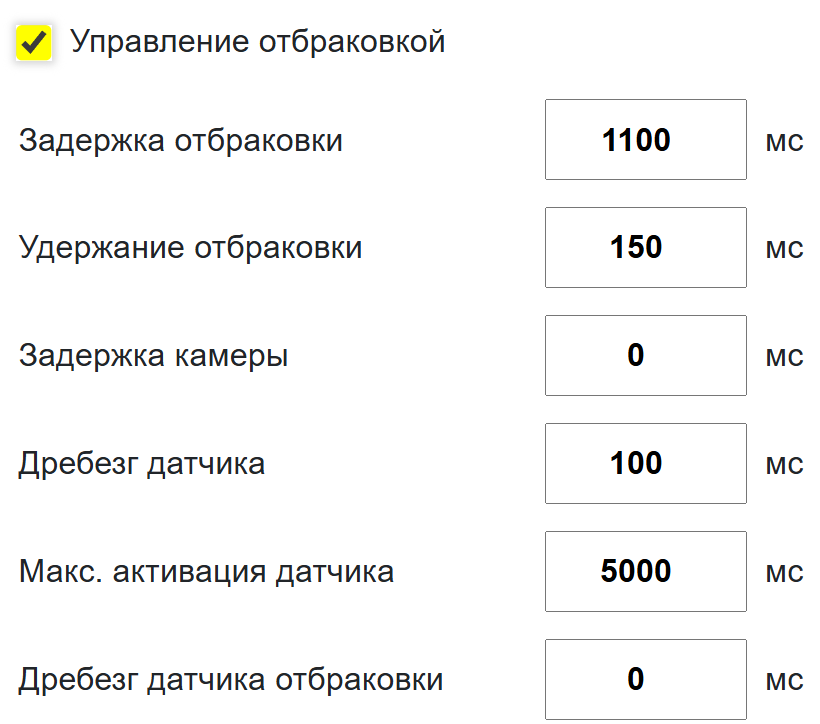Click the Задержка отбраковки label

pyautogui.click(x=181, y=141)
